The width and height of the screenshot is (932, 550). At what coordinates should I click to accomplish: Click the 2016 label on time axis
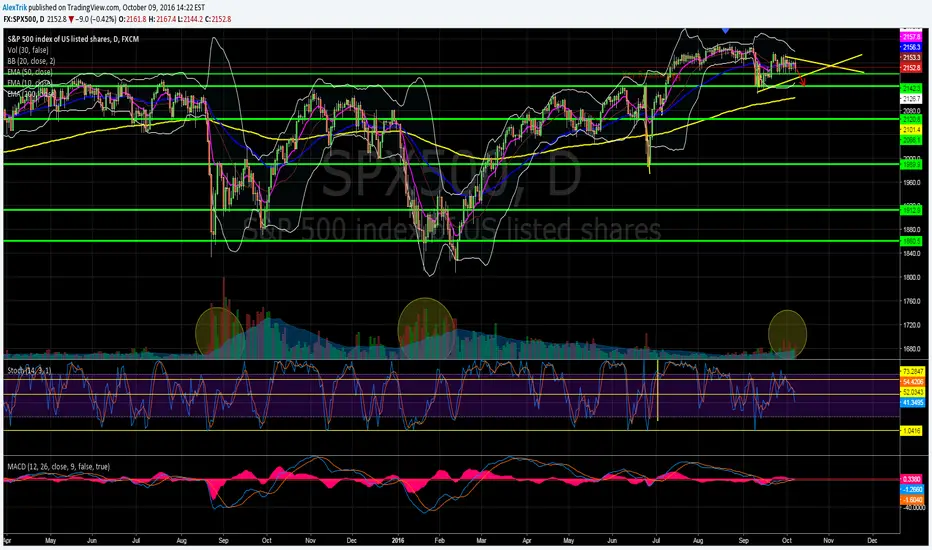click(x=398, y=540)
